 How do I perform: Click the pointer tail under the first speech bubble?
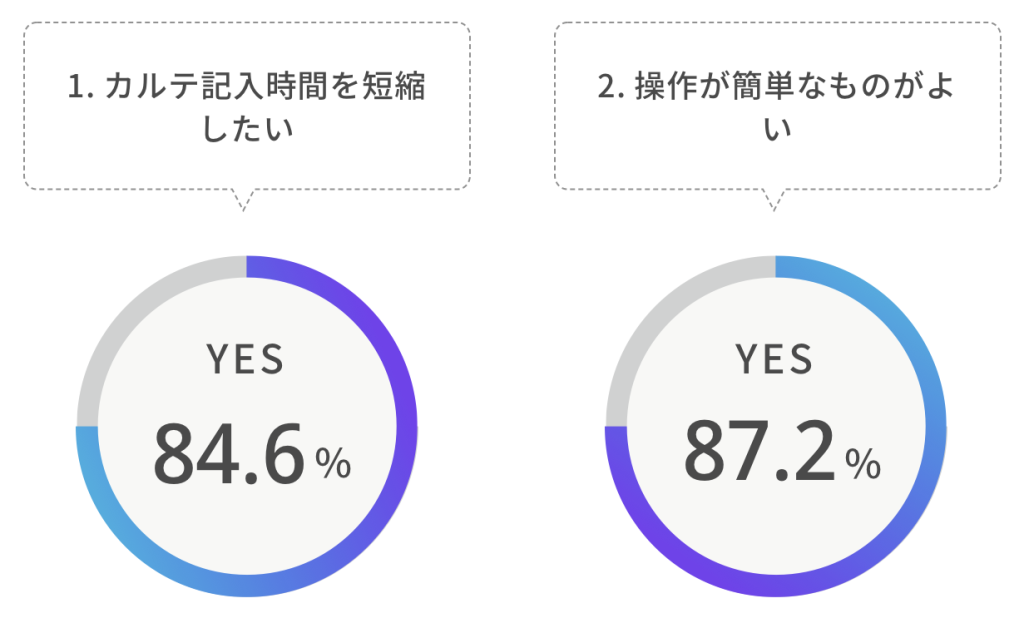coord(240,199)
